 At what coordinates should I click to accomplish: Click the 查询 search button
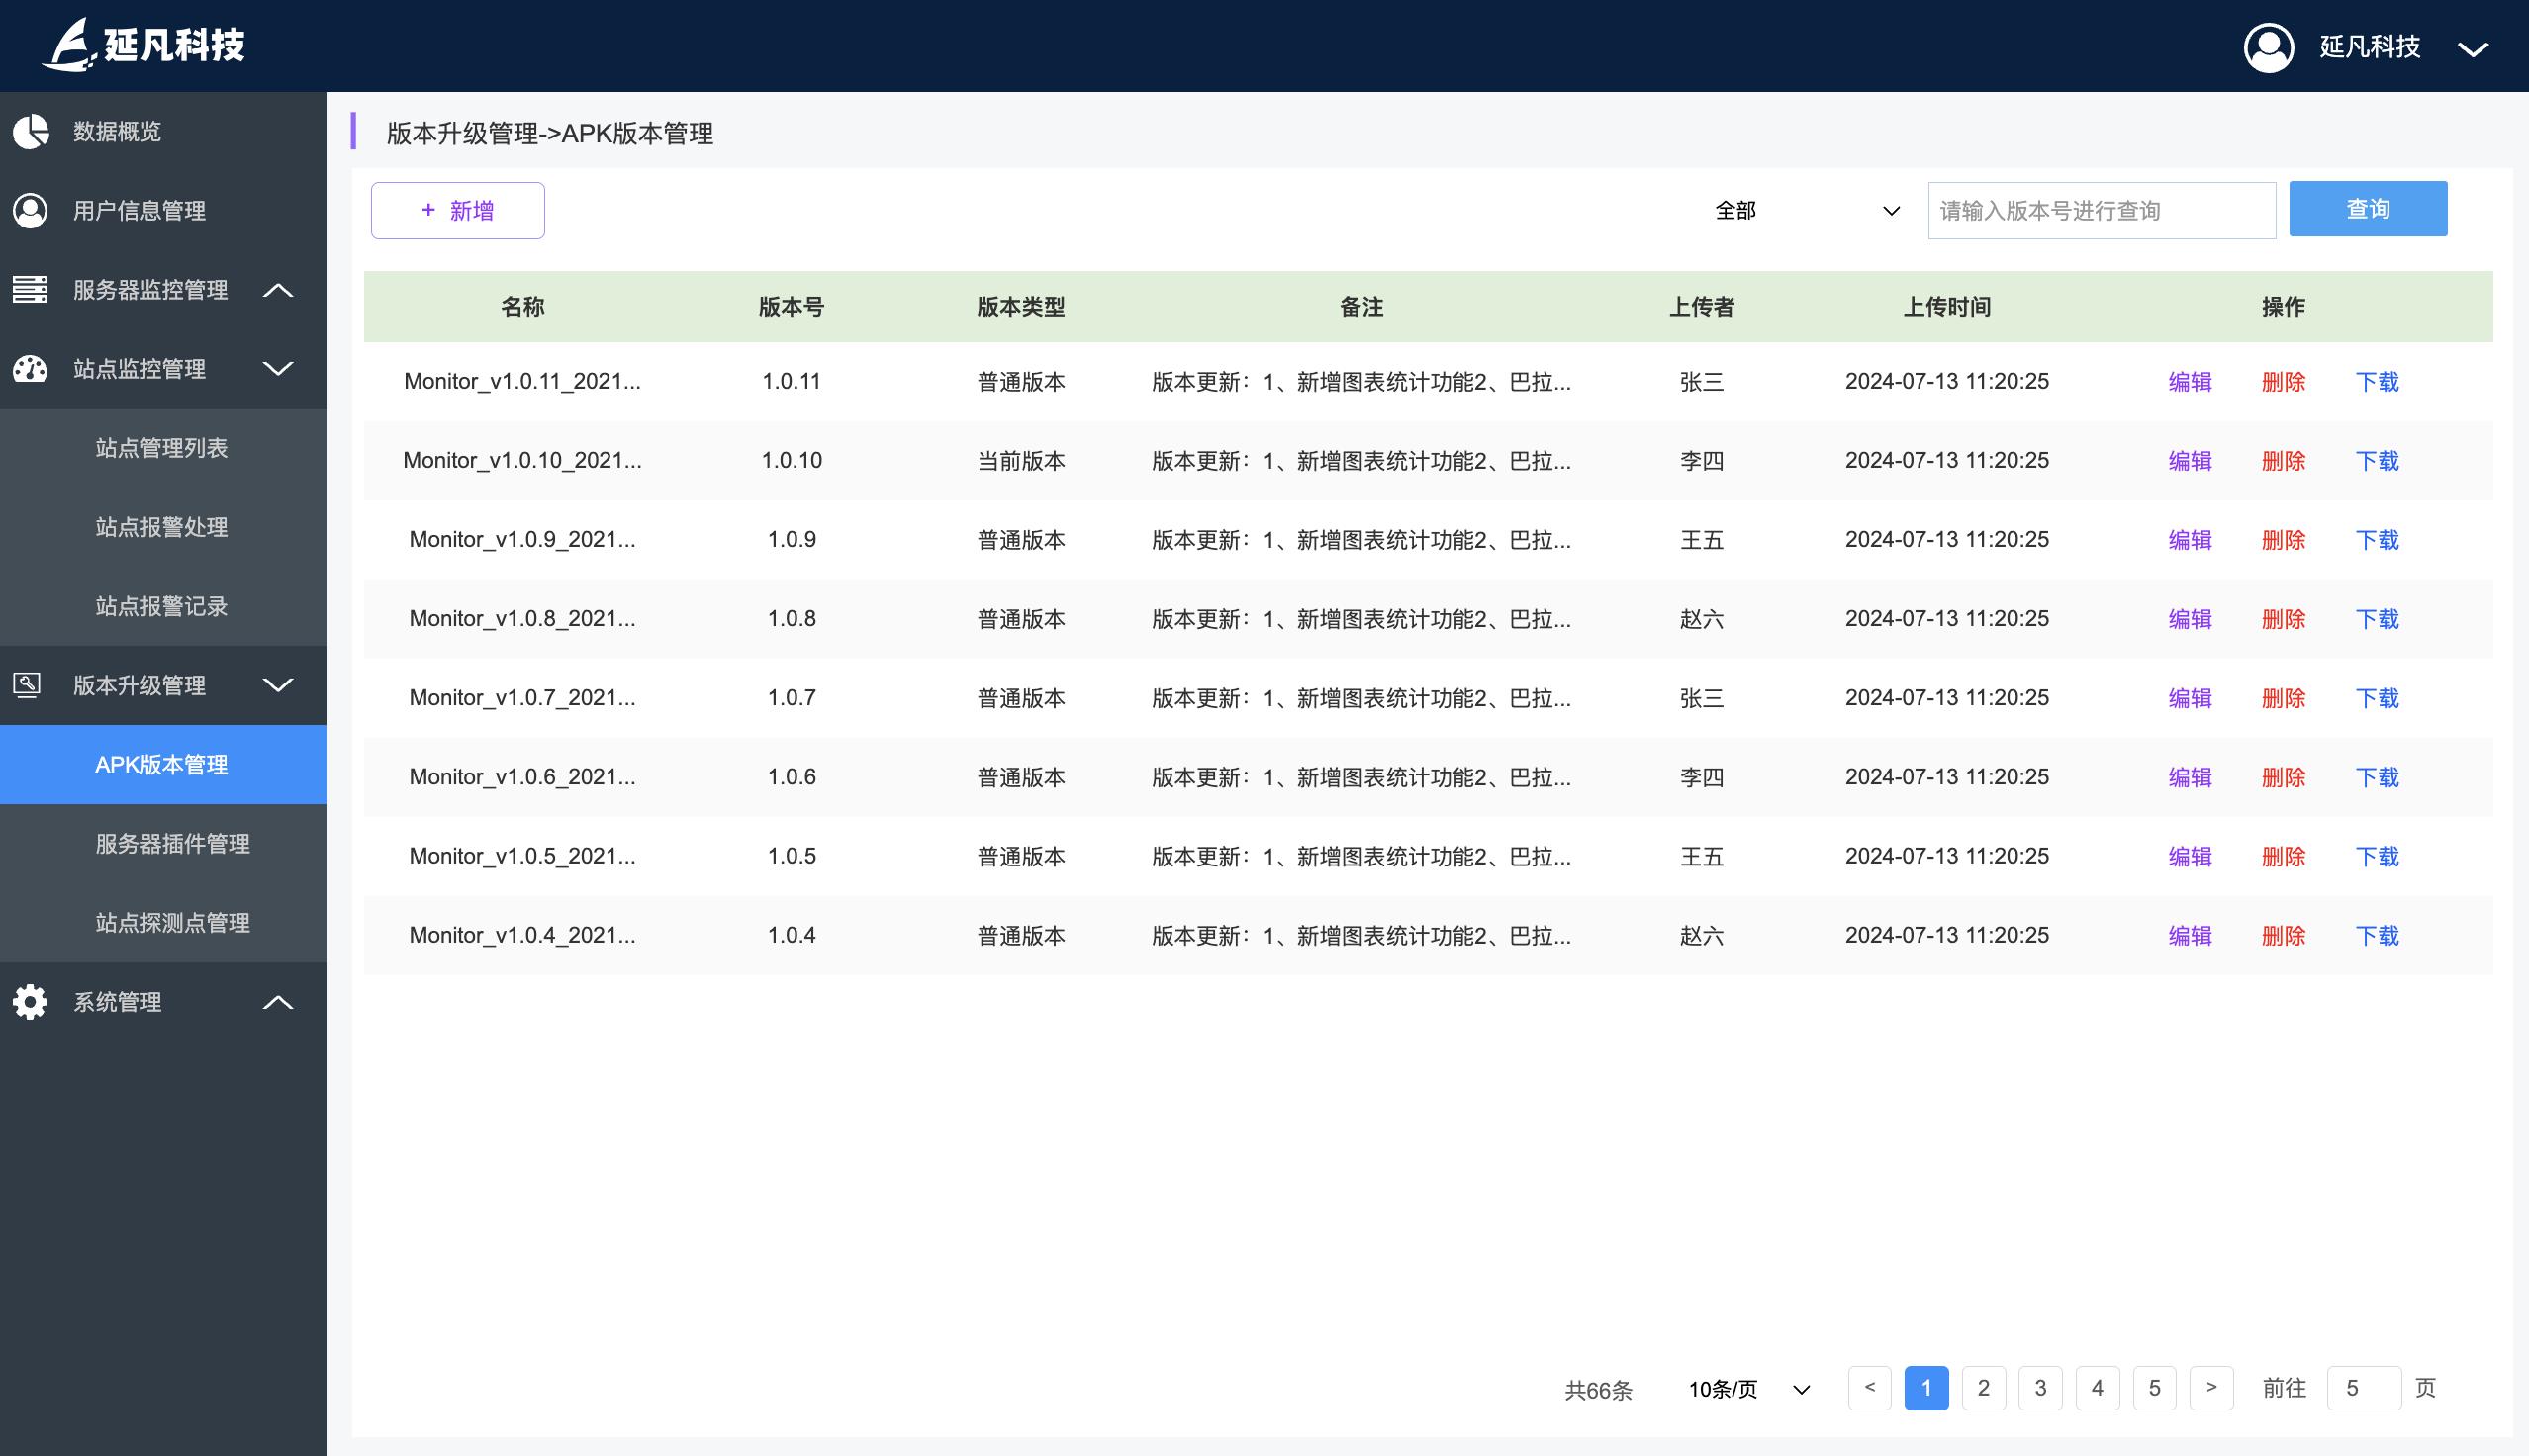2368,209
